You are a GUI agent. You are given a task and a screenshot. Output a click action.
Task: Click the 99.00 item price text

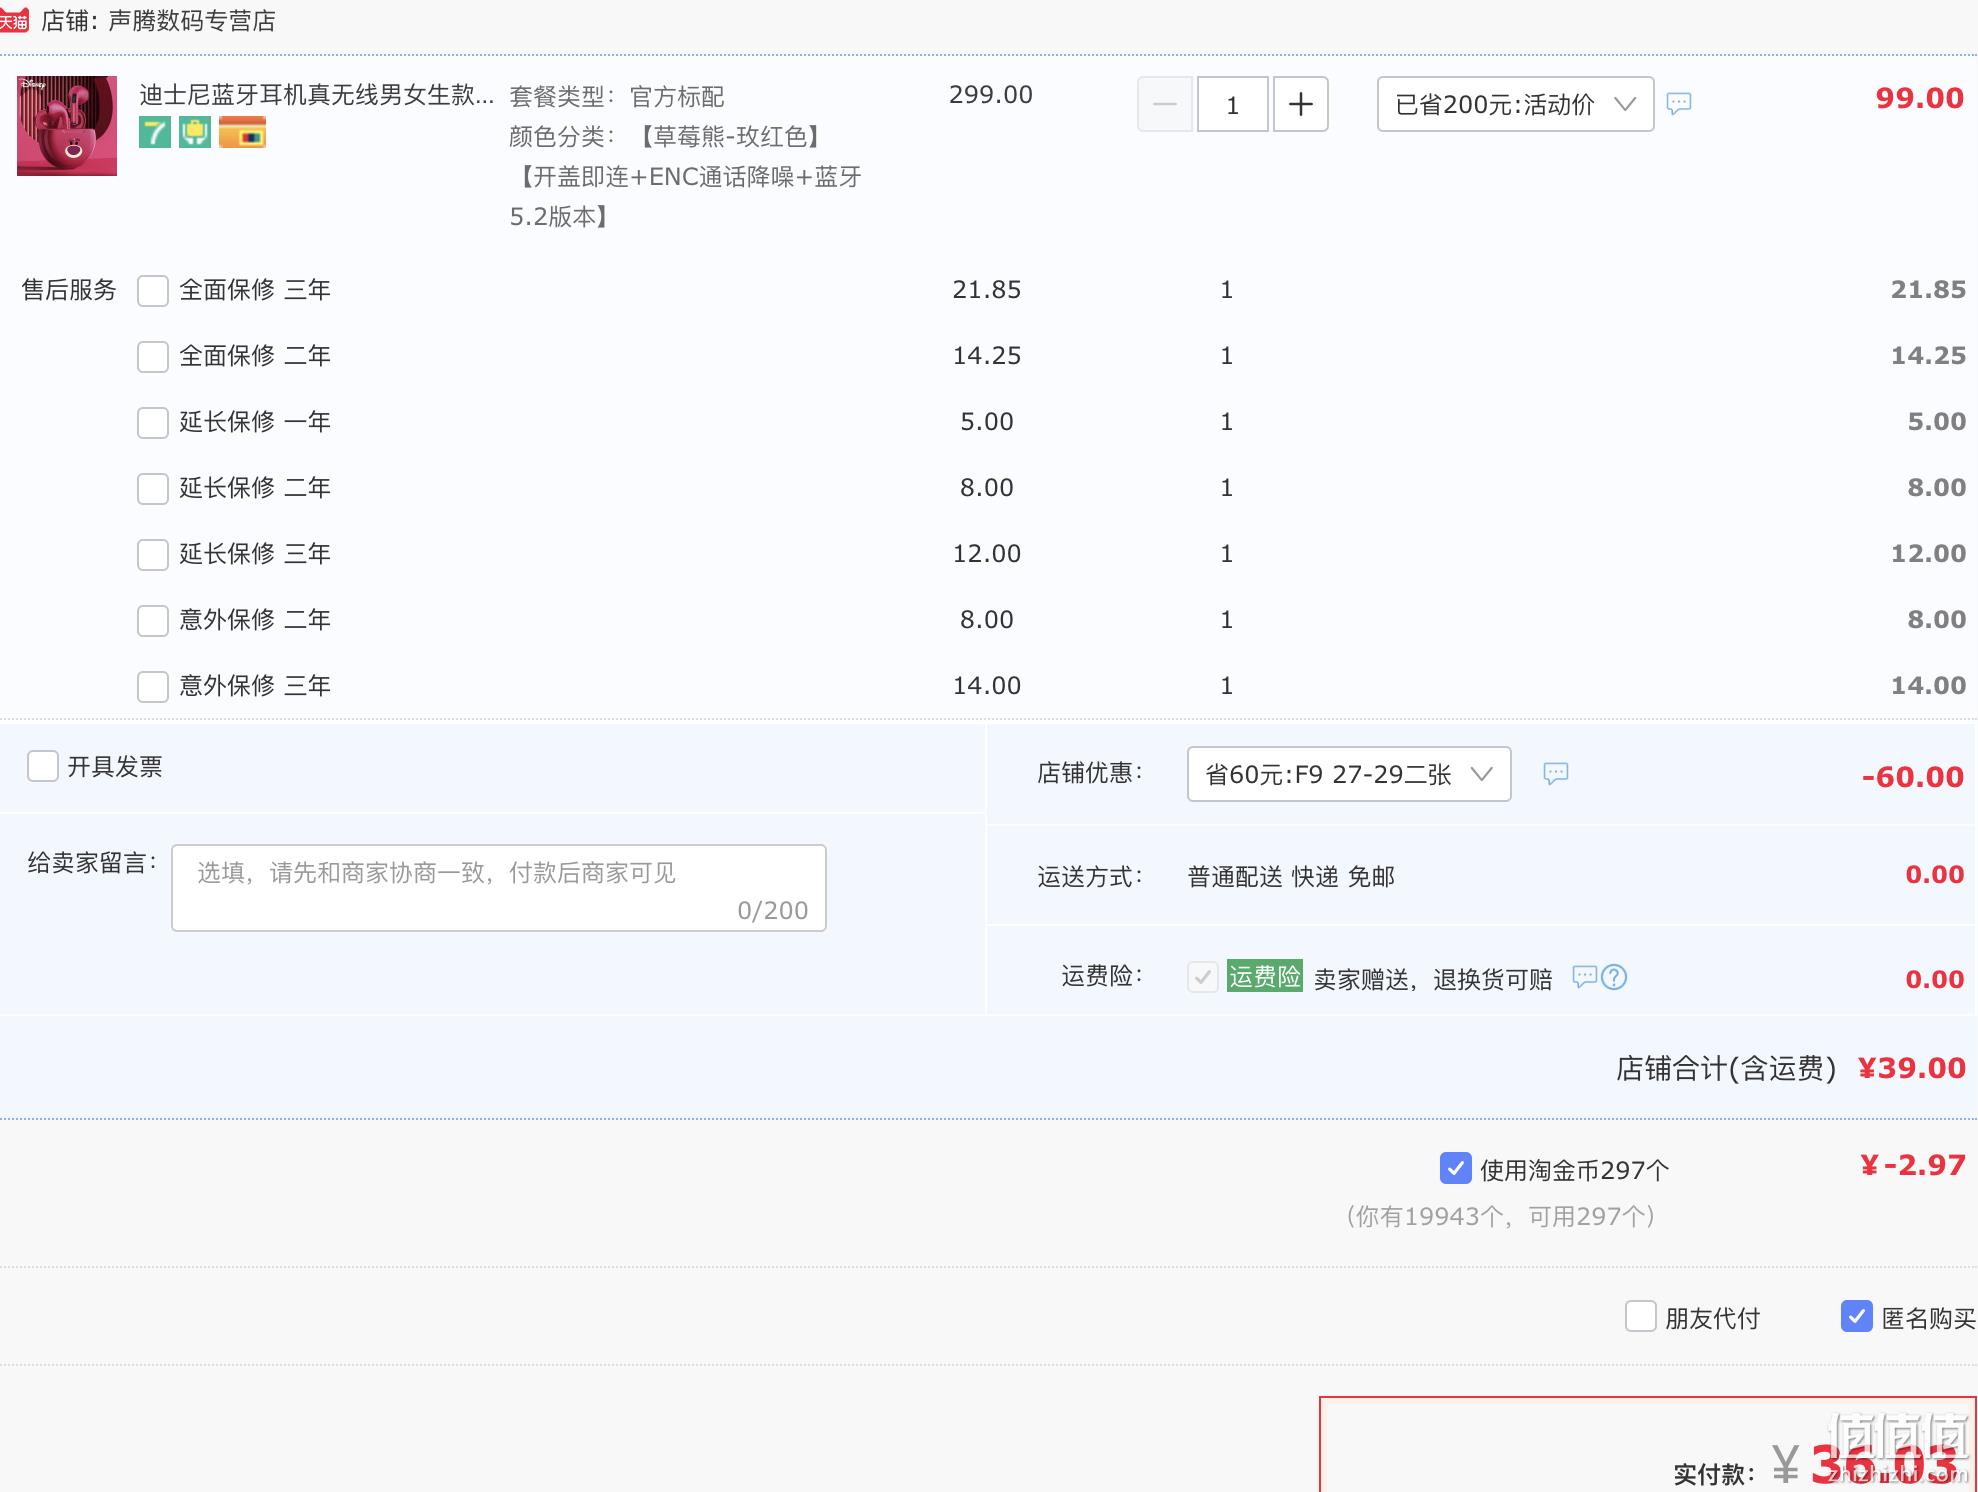pos(1920,98)
